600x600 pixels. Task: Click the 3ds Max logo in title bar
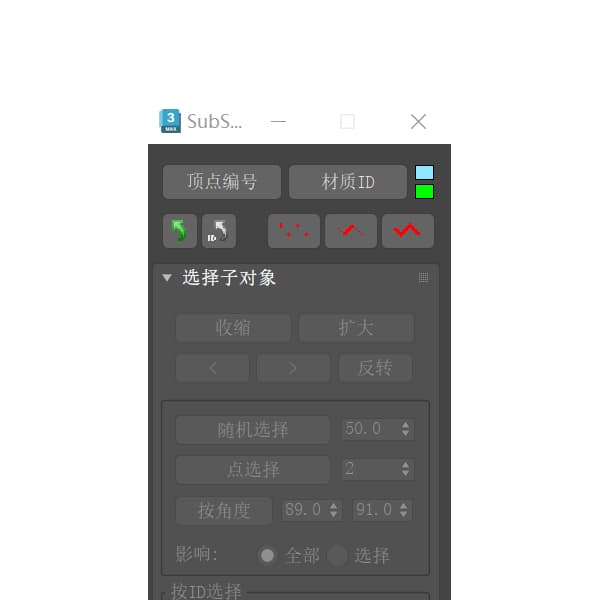[170, 121]
